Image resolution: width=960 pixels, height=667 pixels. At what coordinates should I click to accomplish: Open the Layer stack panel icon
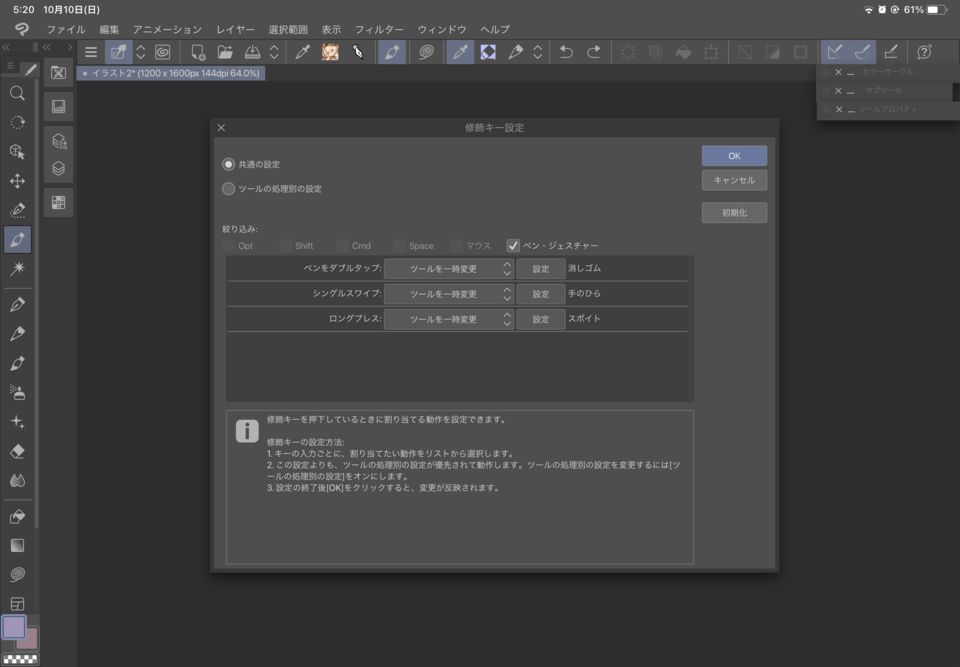click(x=59, y=168)
